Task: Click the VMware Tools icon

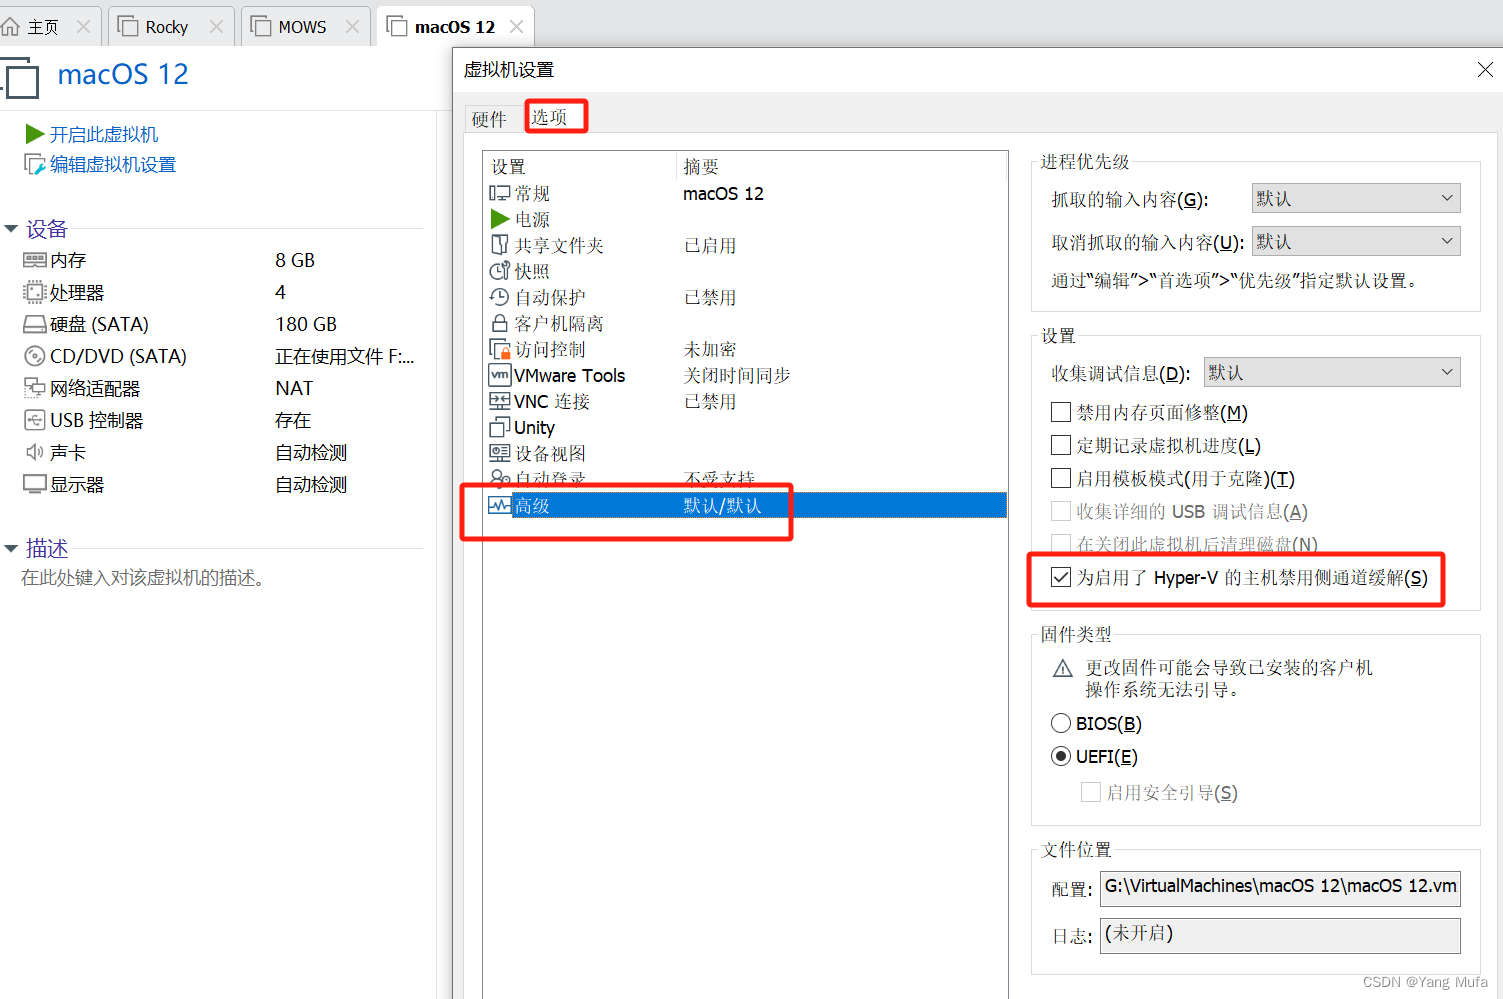Action: click(500, 375)
